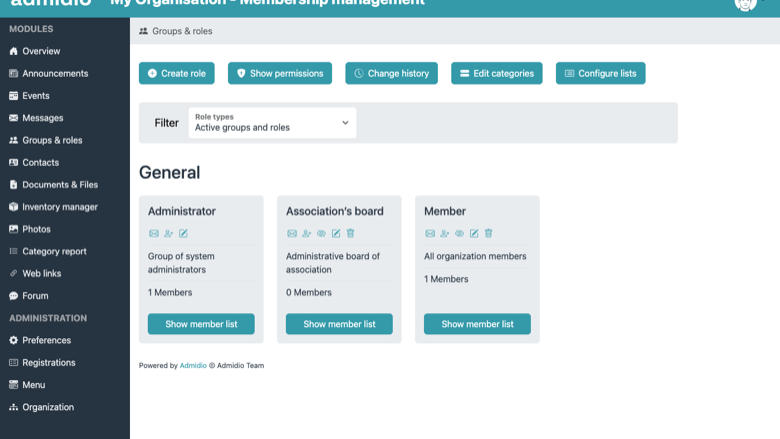
Task: Click the Organization hierarchy icon
Action: click(13, 407)
